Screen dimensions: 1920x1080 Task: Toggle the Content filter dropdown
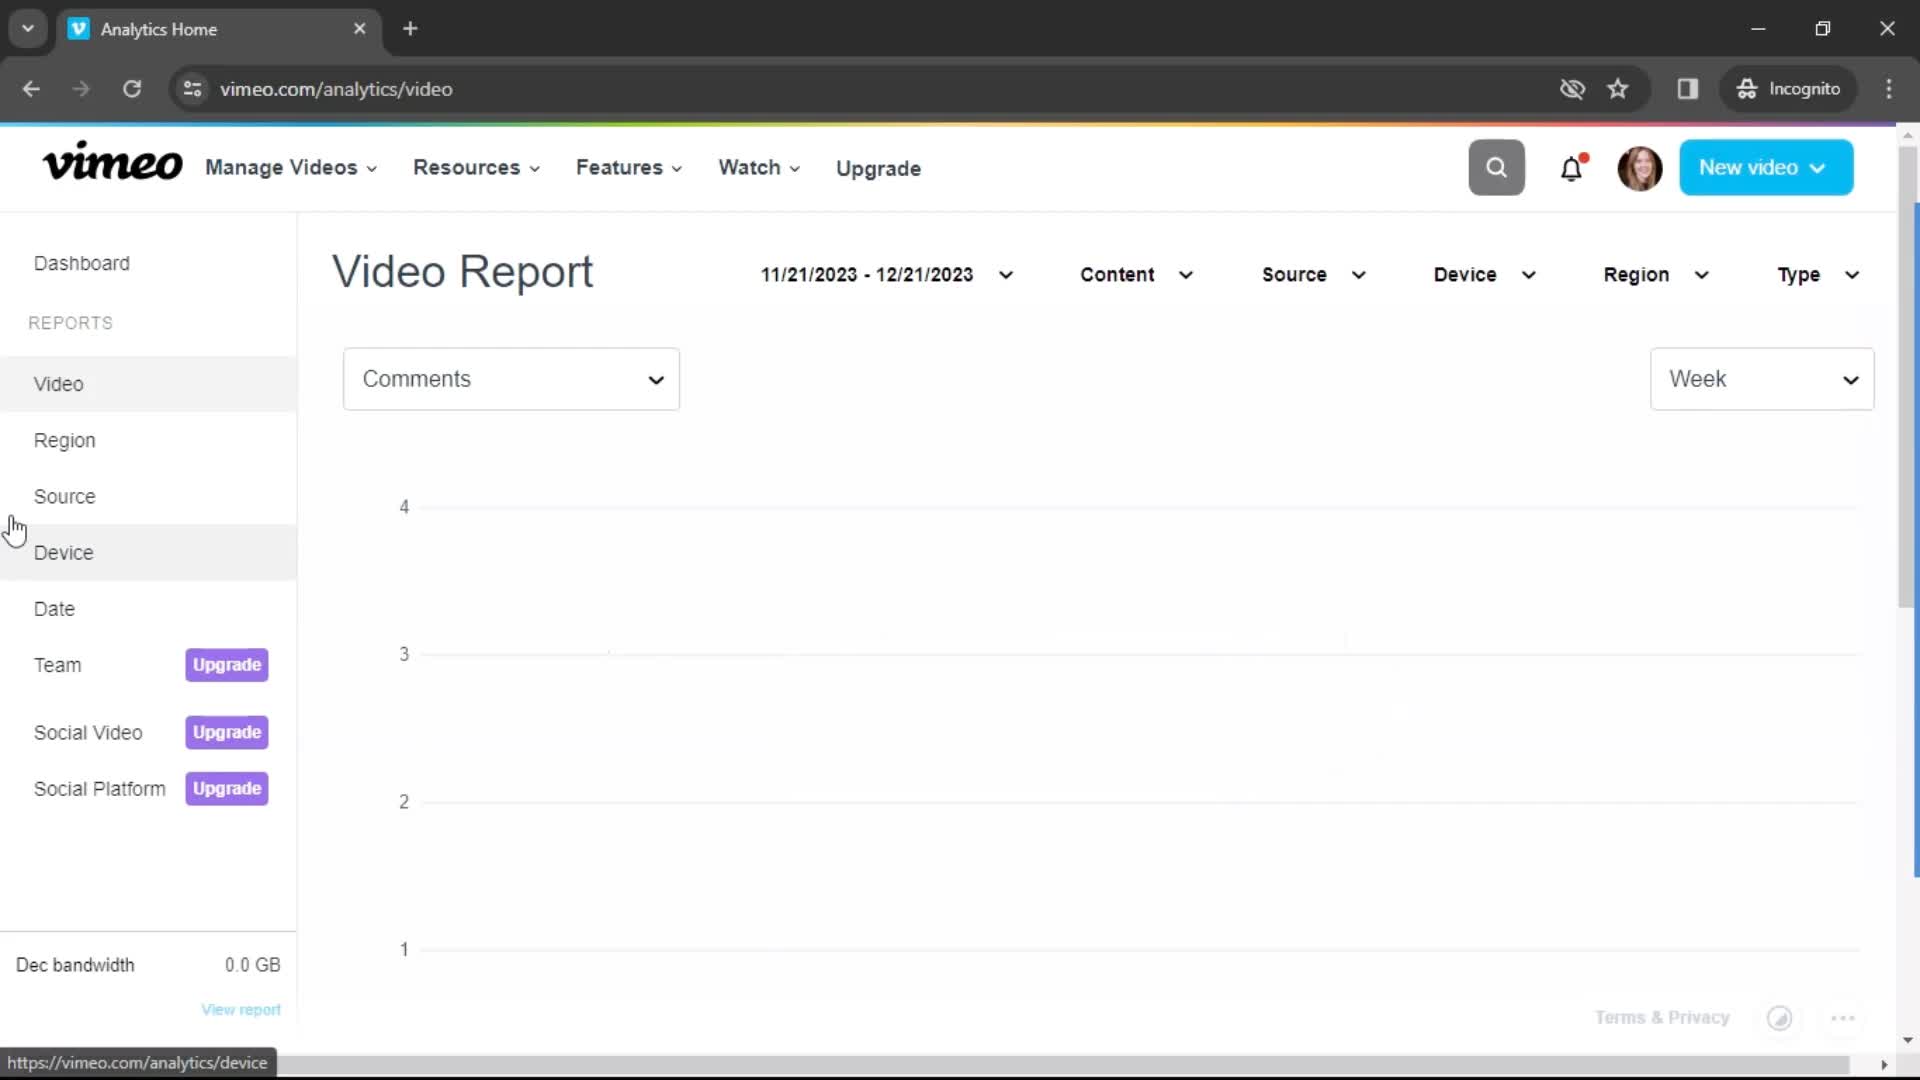pyautogui.click(x=1133, y=274)
